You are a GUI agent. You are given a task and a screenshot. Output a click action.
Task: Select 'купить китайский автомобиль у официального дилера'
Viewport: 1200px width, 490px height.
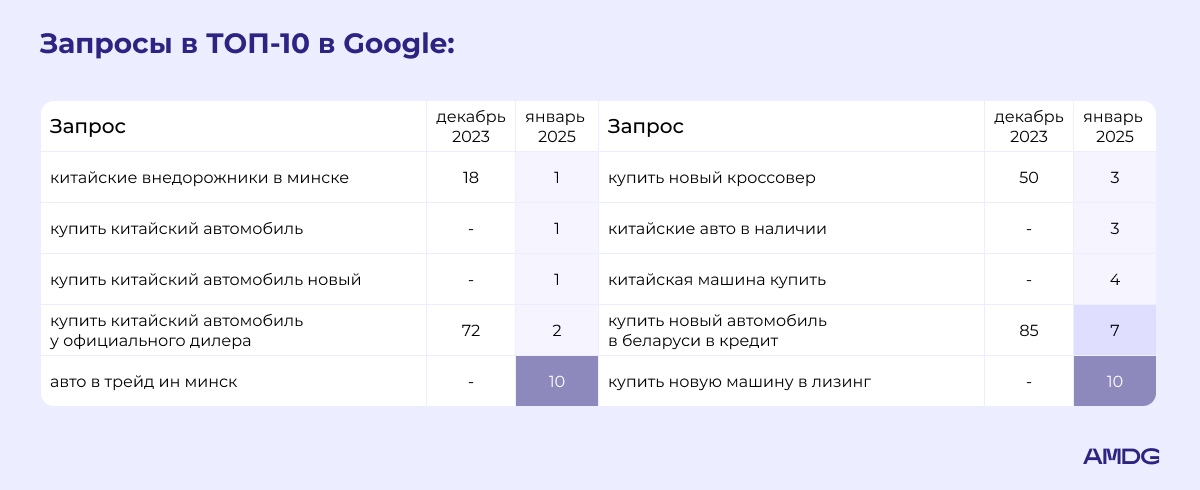(x=176, y=331)
